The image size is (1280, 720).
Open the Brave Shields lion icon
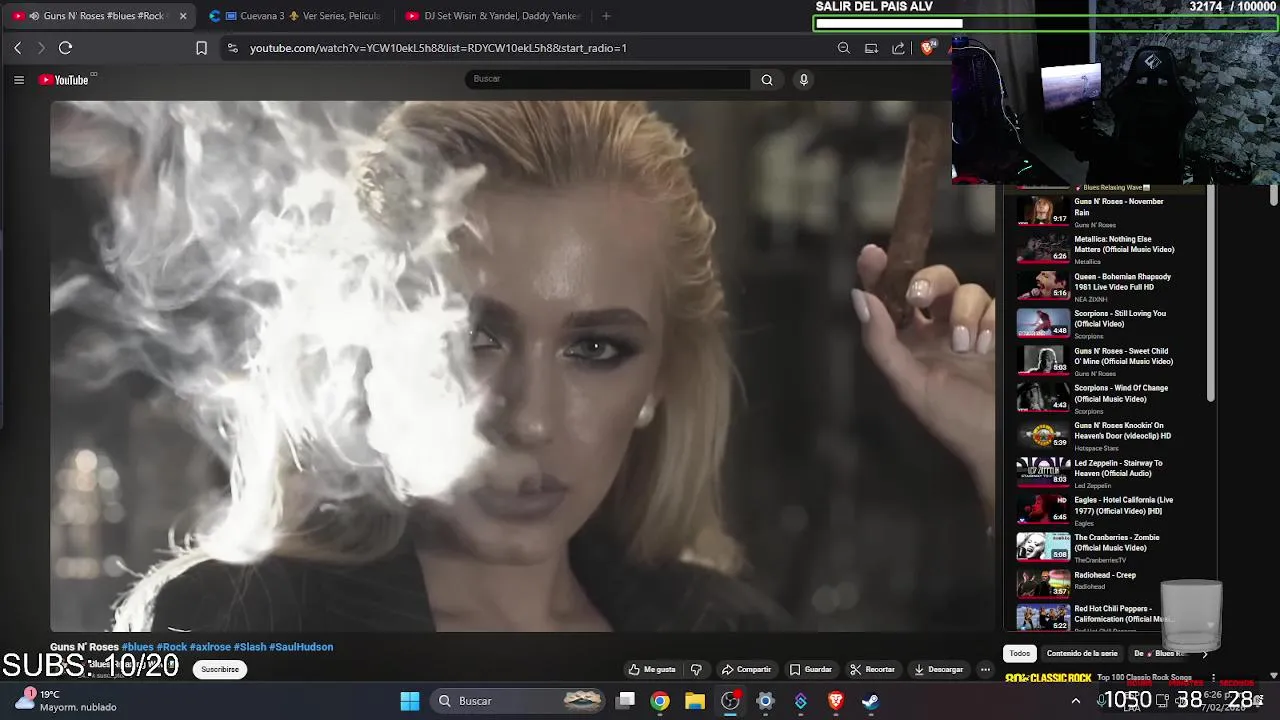coord(929,48)
